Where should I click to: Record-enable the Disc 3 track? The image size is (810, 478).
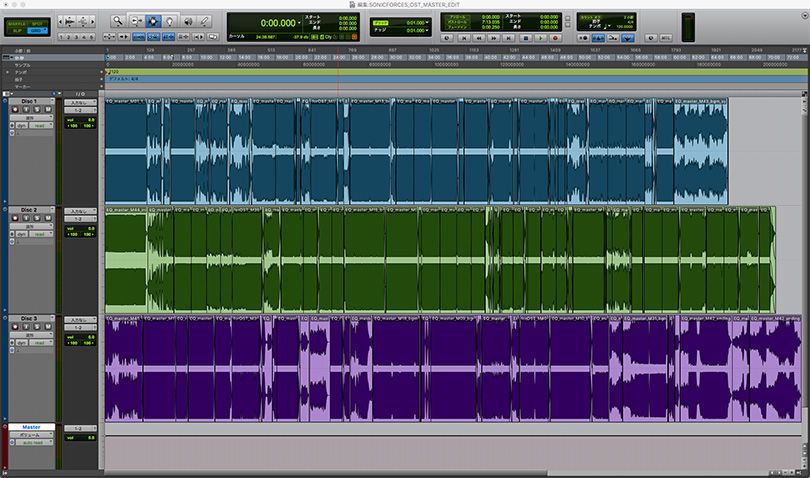[x=14, y=327]
